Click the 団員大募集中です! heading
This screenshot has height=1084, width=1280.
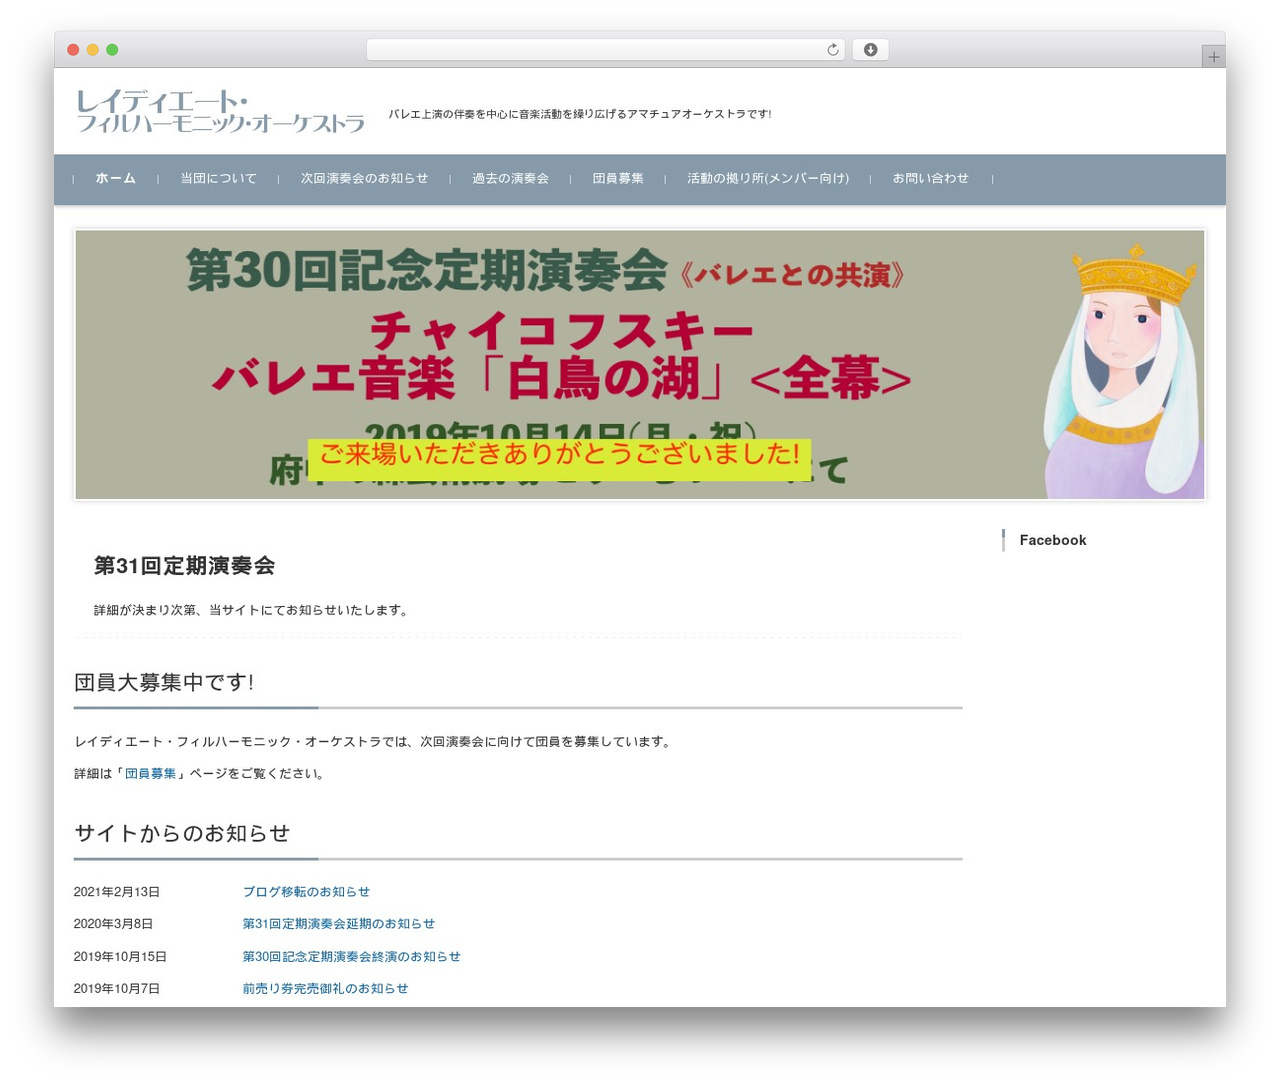tap(164, 682)
